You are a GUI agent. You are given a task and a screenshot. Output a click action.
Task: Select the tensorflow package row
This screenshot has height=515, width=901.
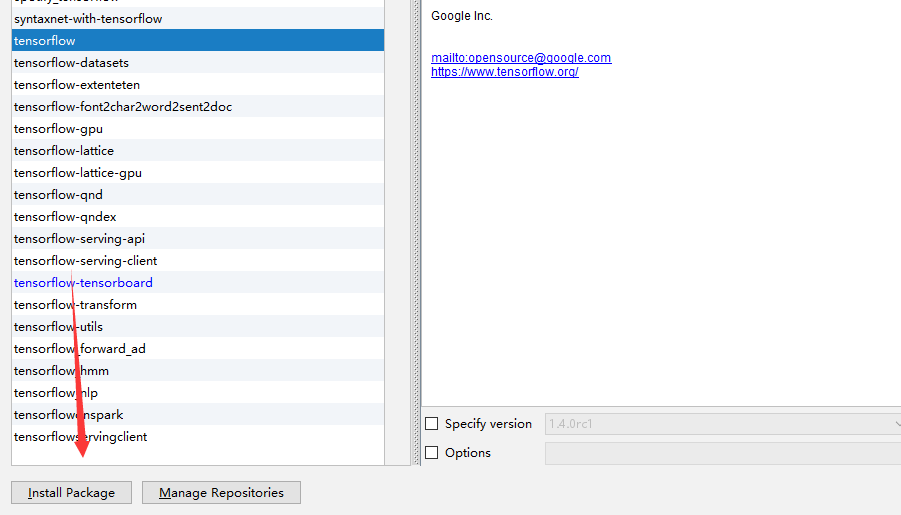coord(198,40)
